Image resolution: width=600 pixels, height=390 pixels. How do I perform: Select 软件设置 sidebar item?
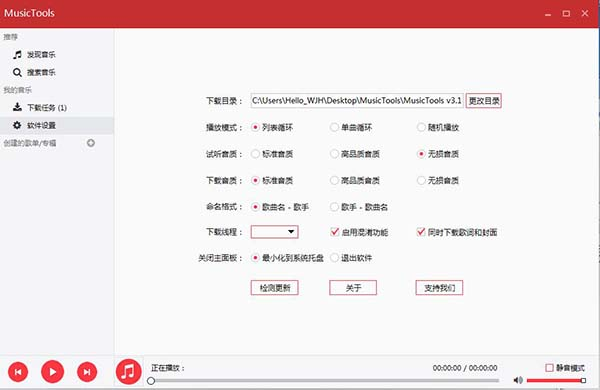click(57, 125)
